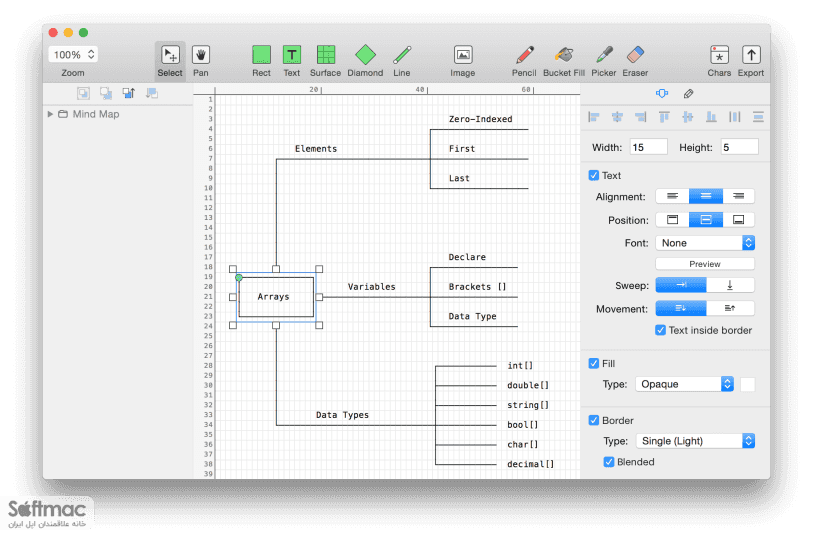Select the Eraser tool
This screenshot has width=813, height=540.
pyautogui.click(x=635, y=61)
